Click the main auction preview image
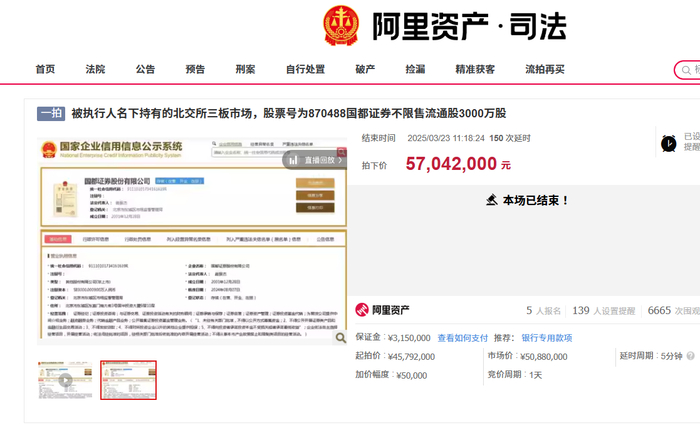Image resolution: width=700 pixels, height=427 pixels. pyautogui.click(x=192, y=241)
